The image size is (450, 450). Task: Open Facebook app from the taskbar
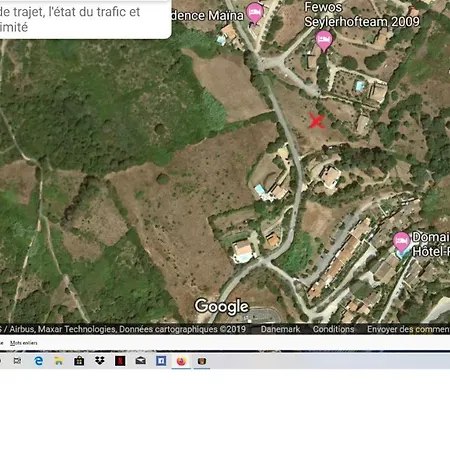(x=161, y=361)
